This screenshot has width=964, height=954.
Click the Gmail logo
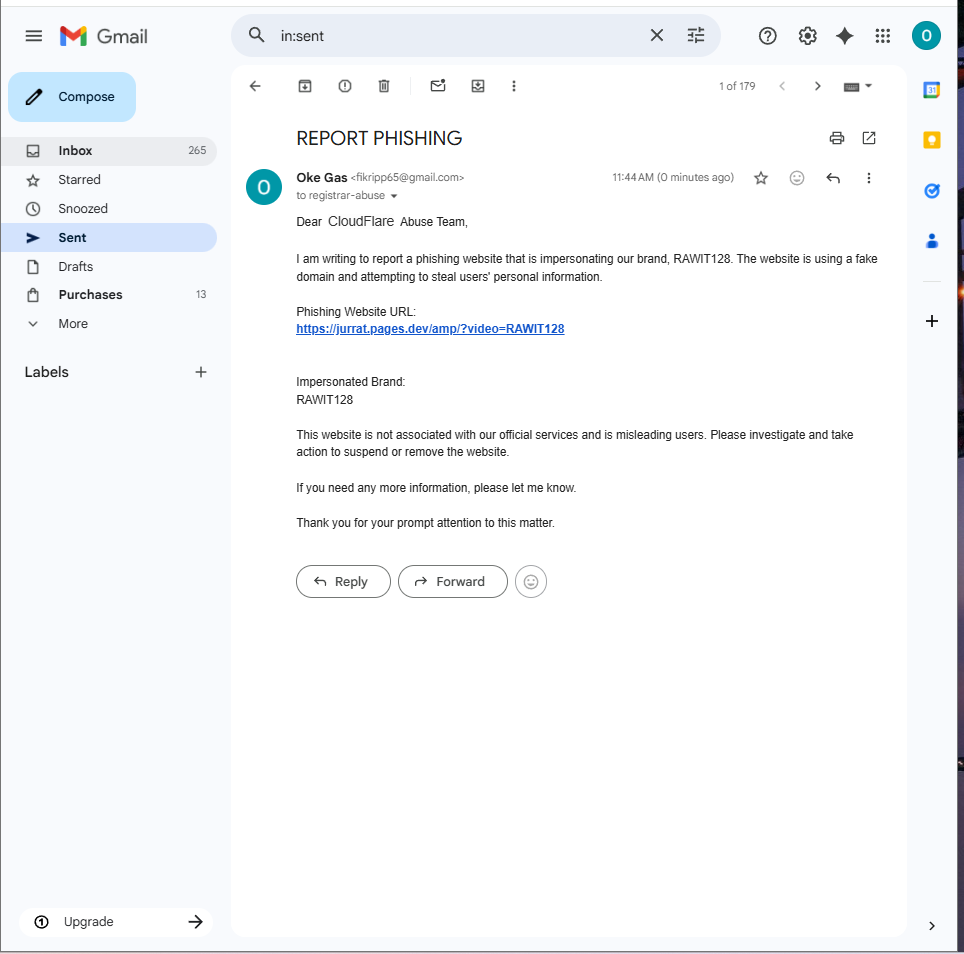coord(103,36)
